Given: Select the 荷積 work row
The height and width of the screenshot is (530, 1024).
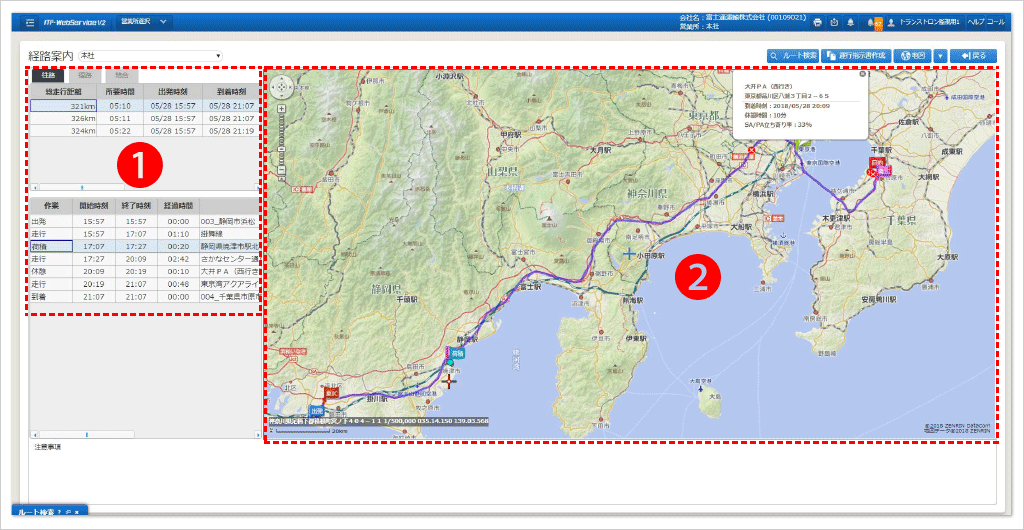Looking at the screenshot, I should click(x=145, y=246).
